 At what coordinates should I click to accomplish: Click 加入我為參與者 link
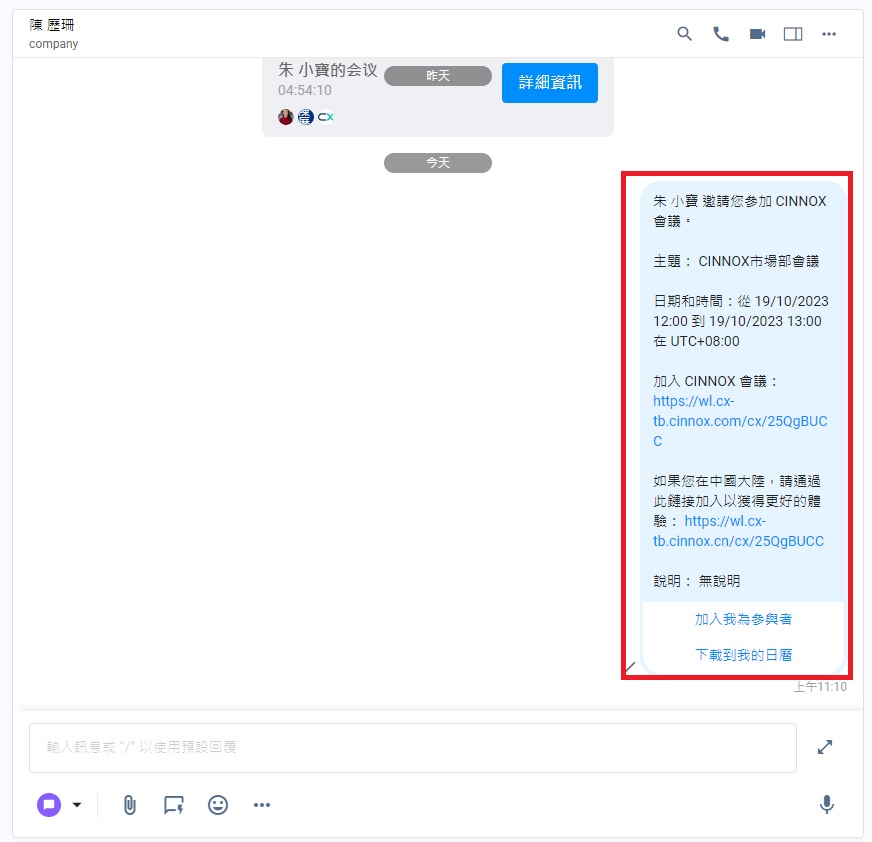click(x=743, y=619)
